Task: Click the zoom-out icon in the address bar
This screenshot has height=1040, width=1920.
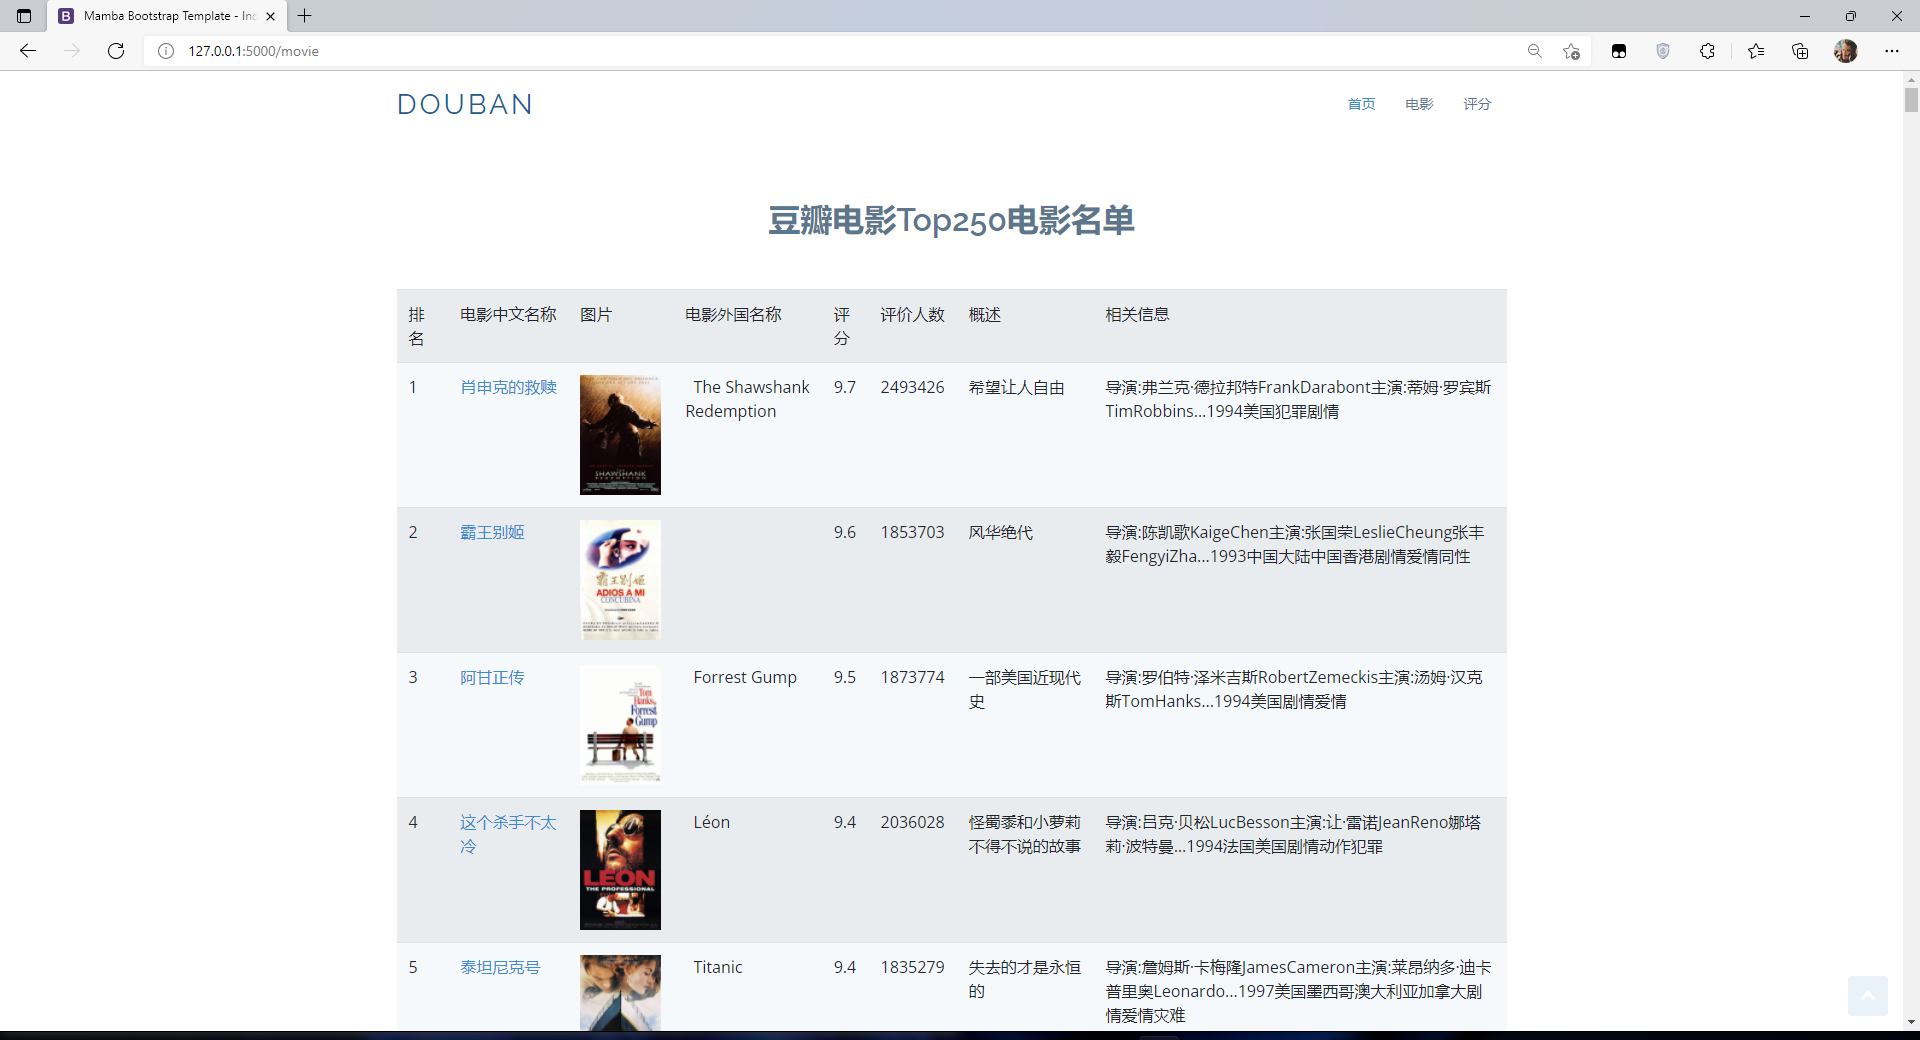Action: point(1535,51)
